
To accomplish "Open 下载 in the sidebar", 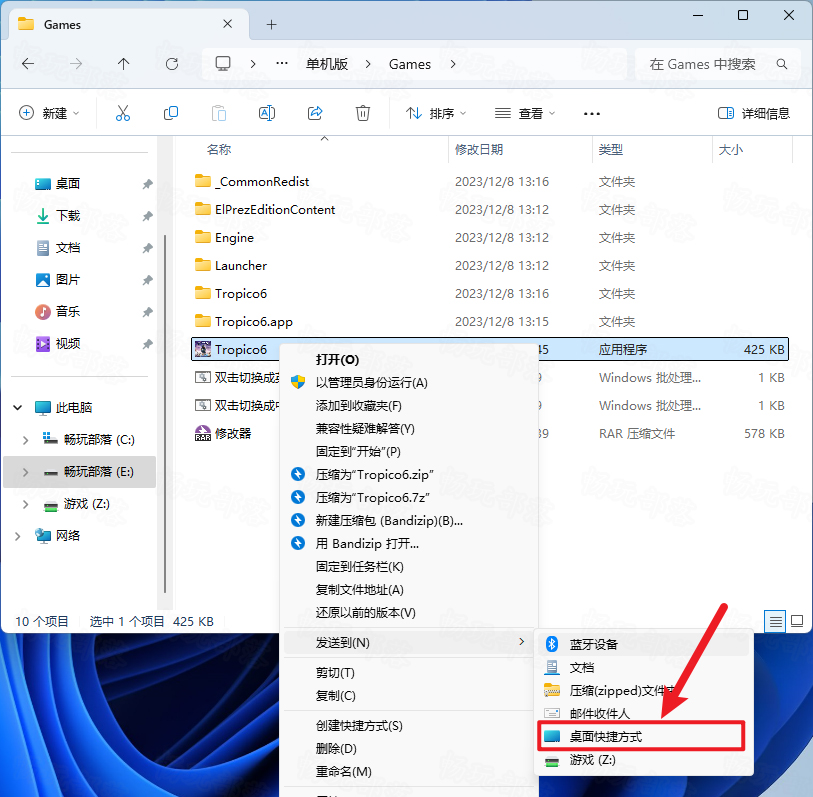I will coord(68,216).
